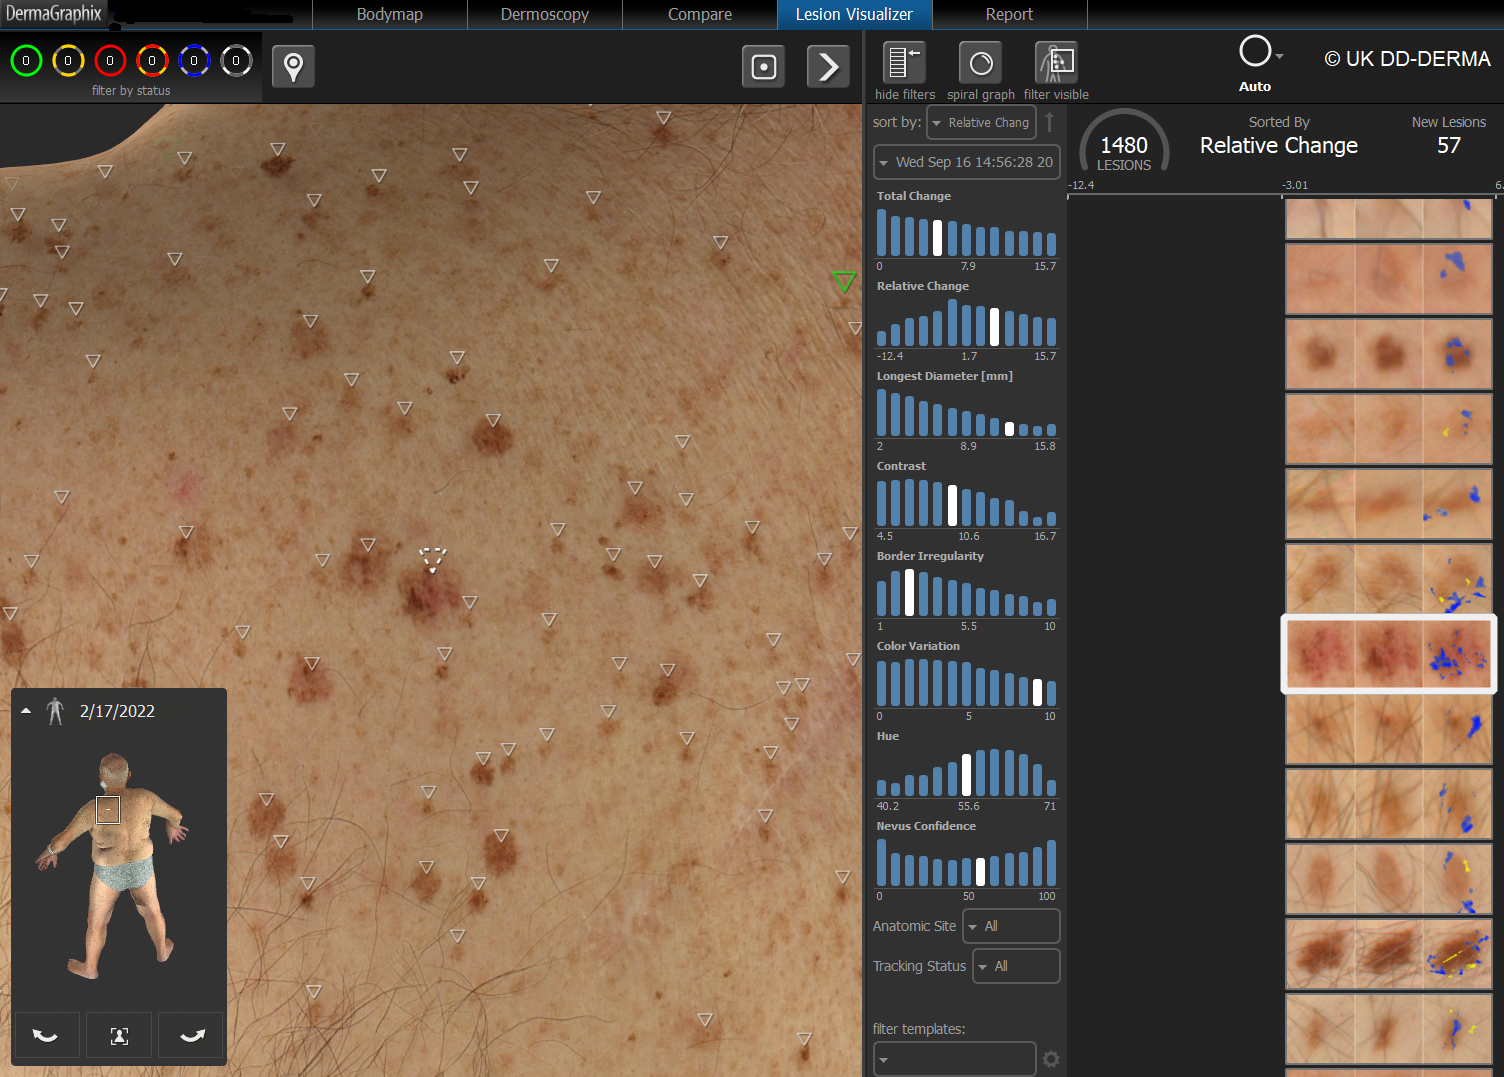Viewport: 1504px width, 1077px height.
Task: Rotate the 3D body model right
Action: pos(192,1036)
